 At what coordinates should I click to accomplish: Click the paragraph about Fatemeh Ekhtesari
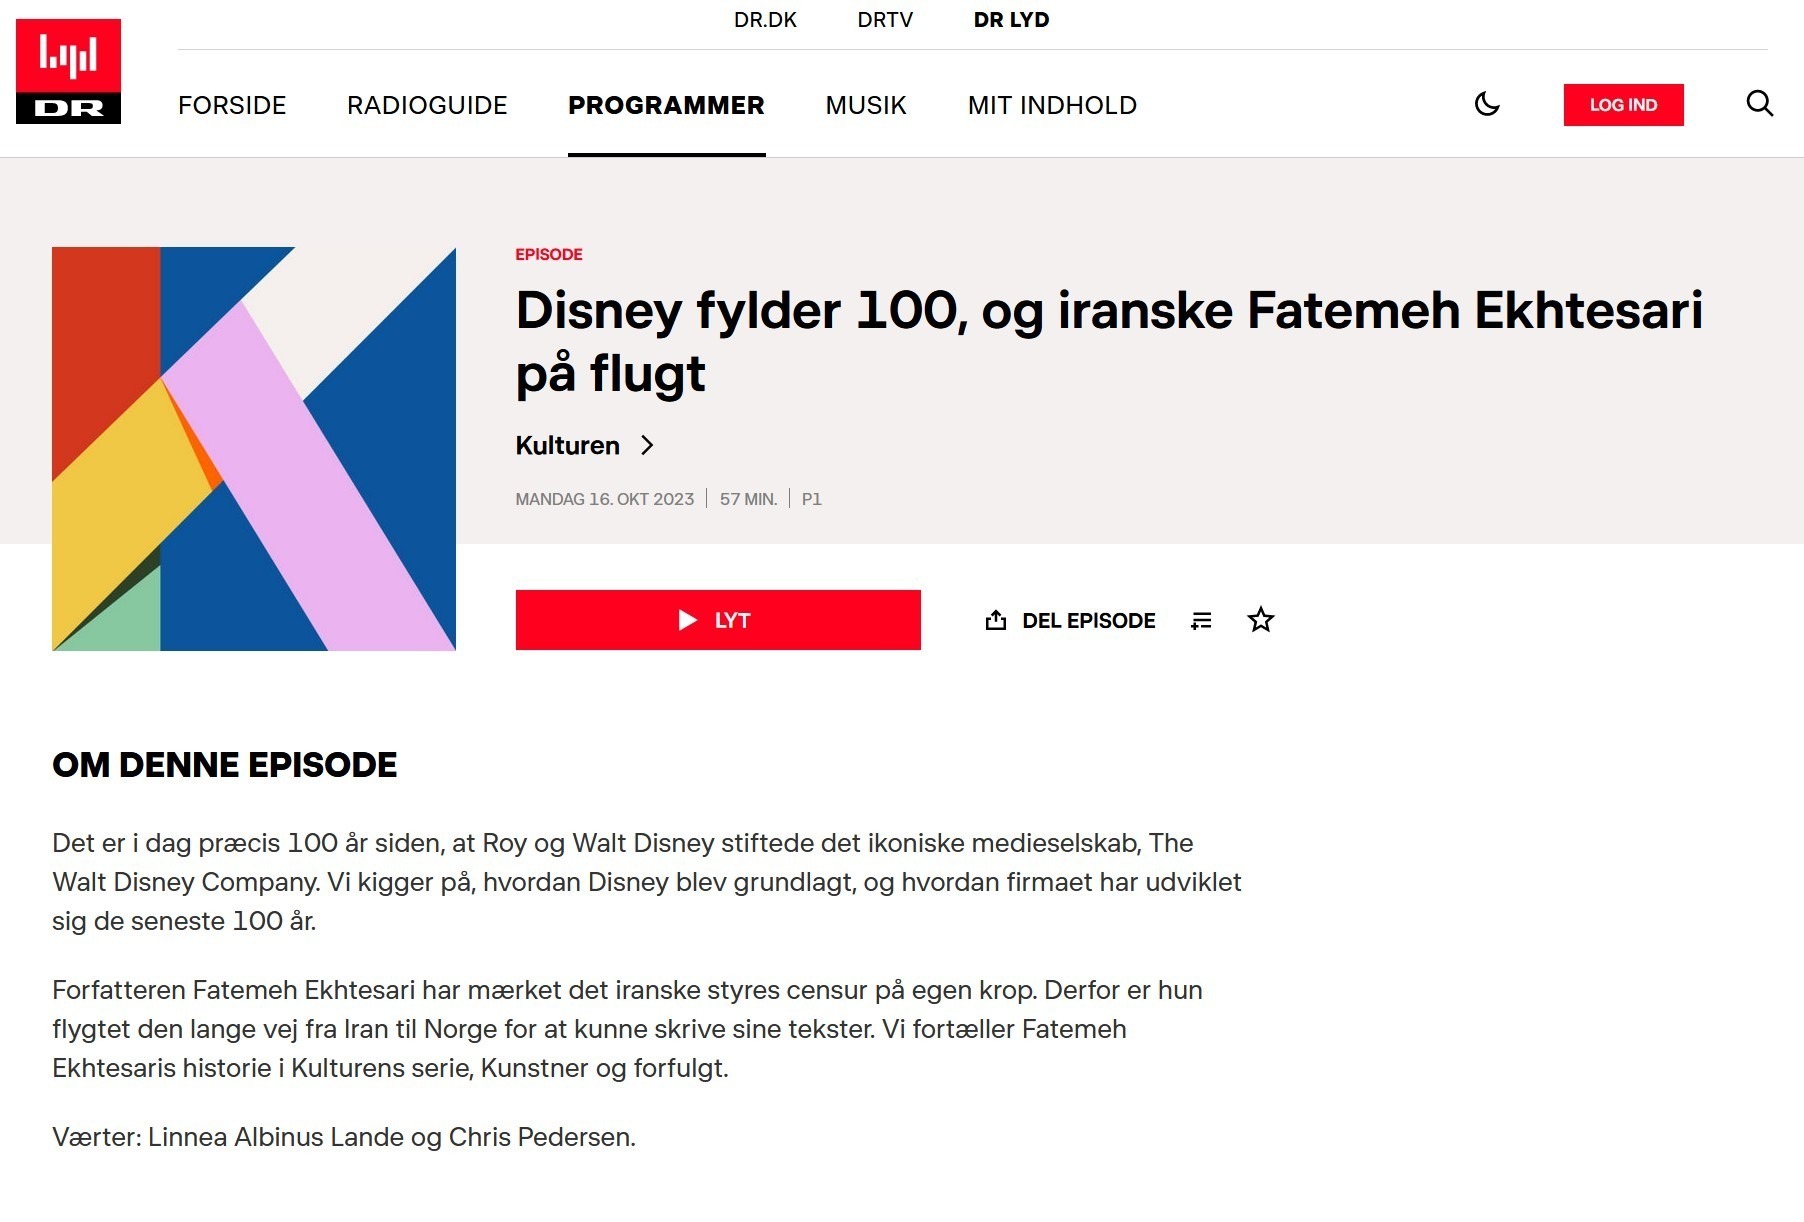pos(627,1029)
